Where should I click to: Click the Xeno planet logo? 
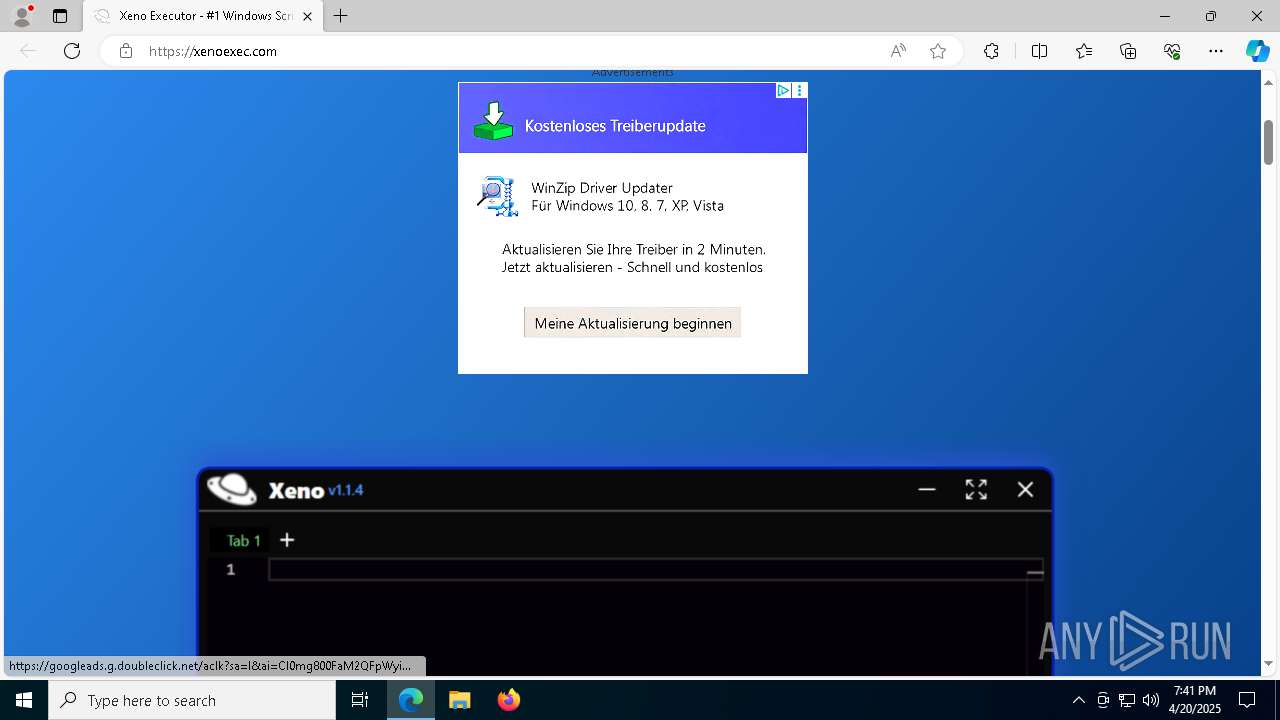pos(232,489)
